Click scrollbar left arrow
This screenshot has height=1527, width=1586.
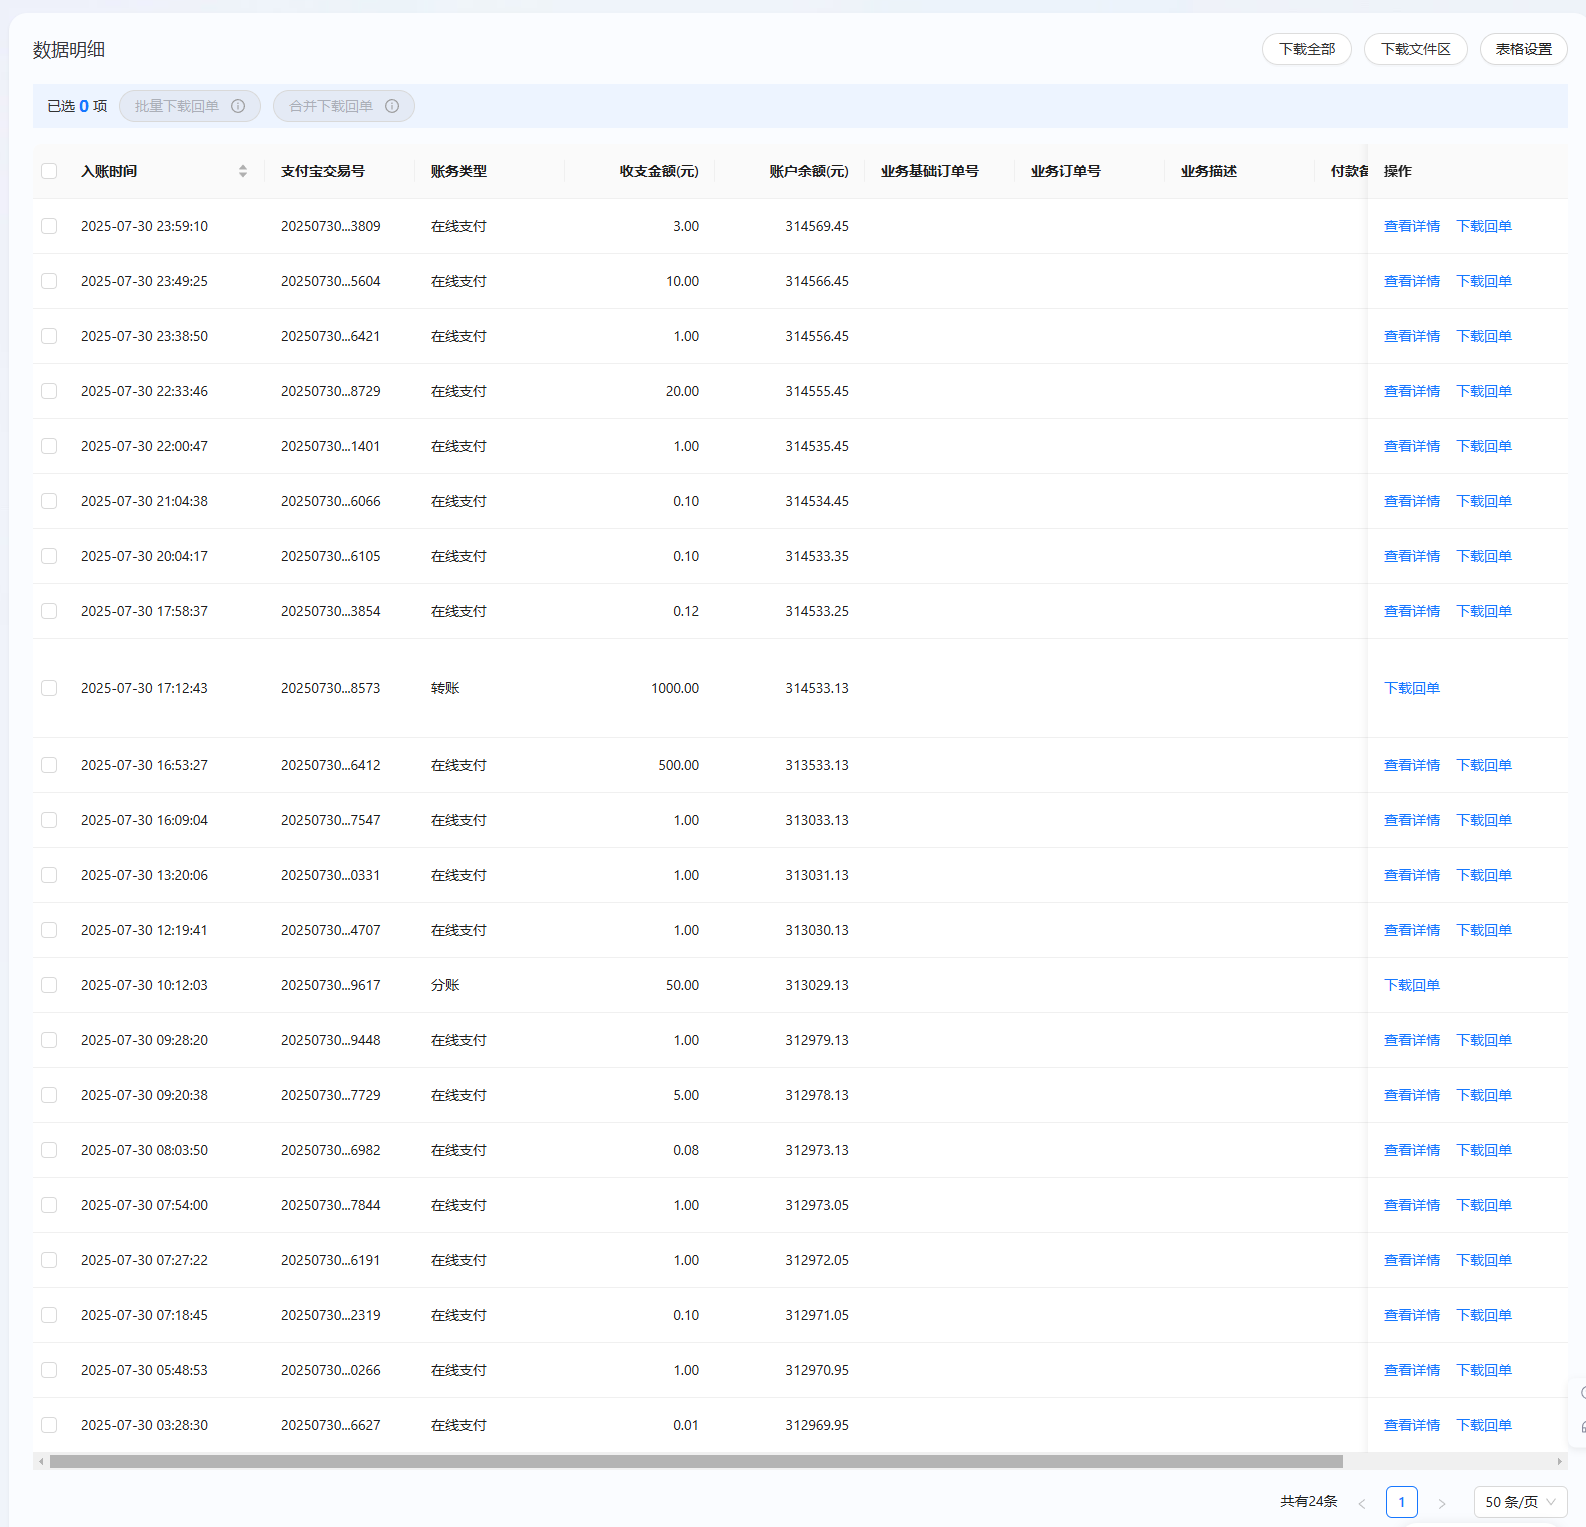[x=41, y=1461]
